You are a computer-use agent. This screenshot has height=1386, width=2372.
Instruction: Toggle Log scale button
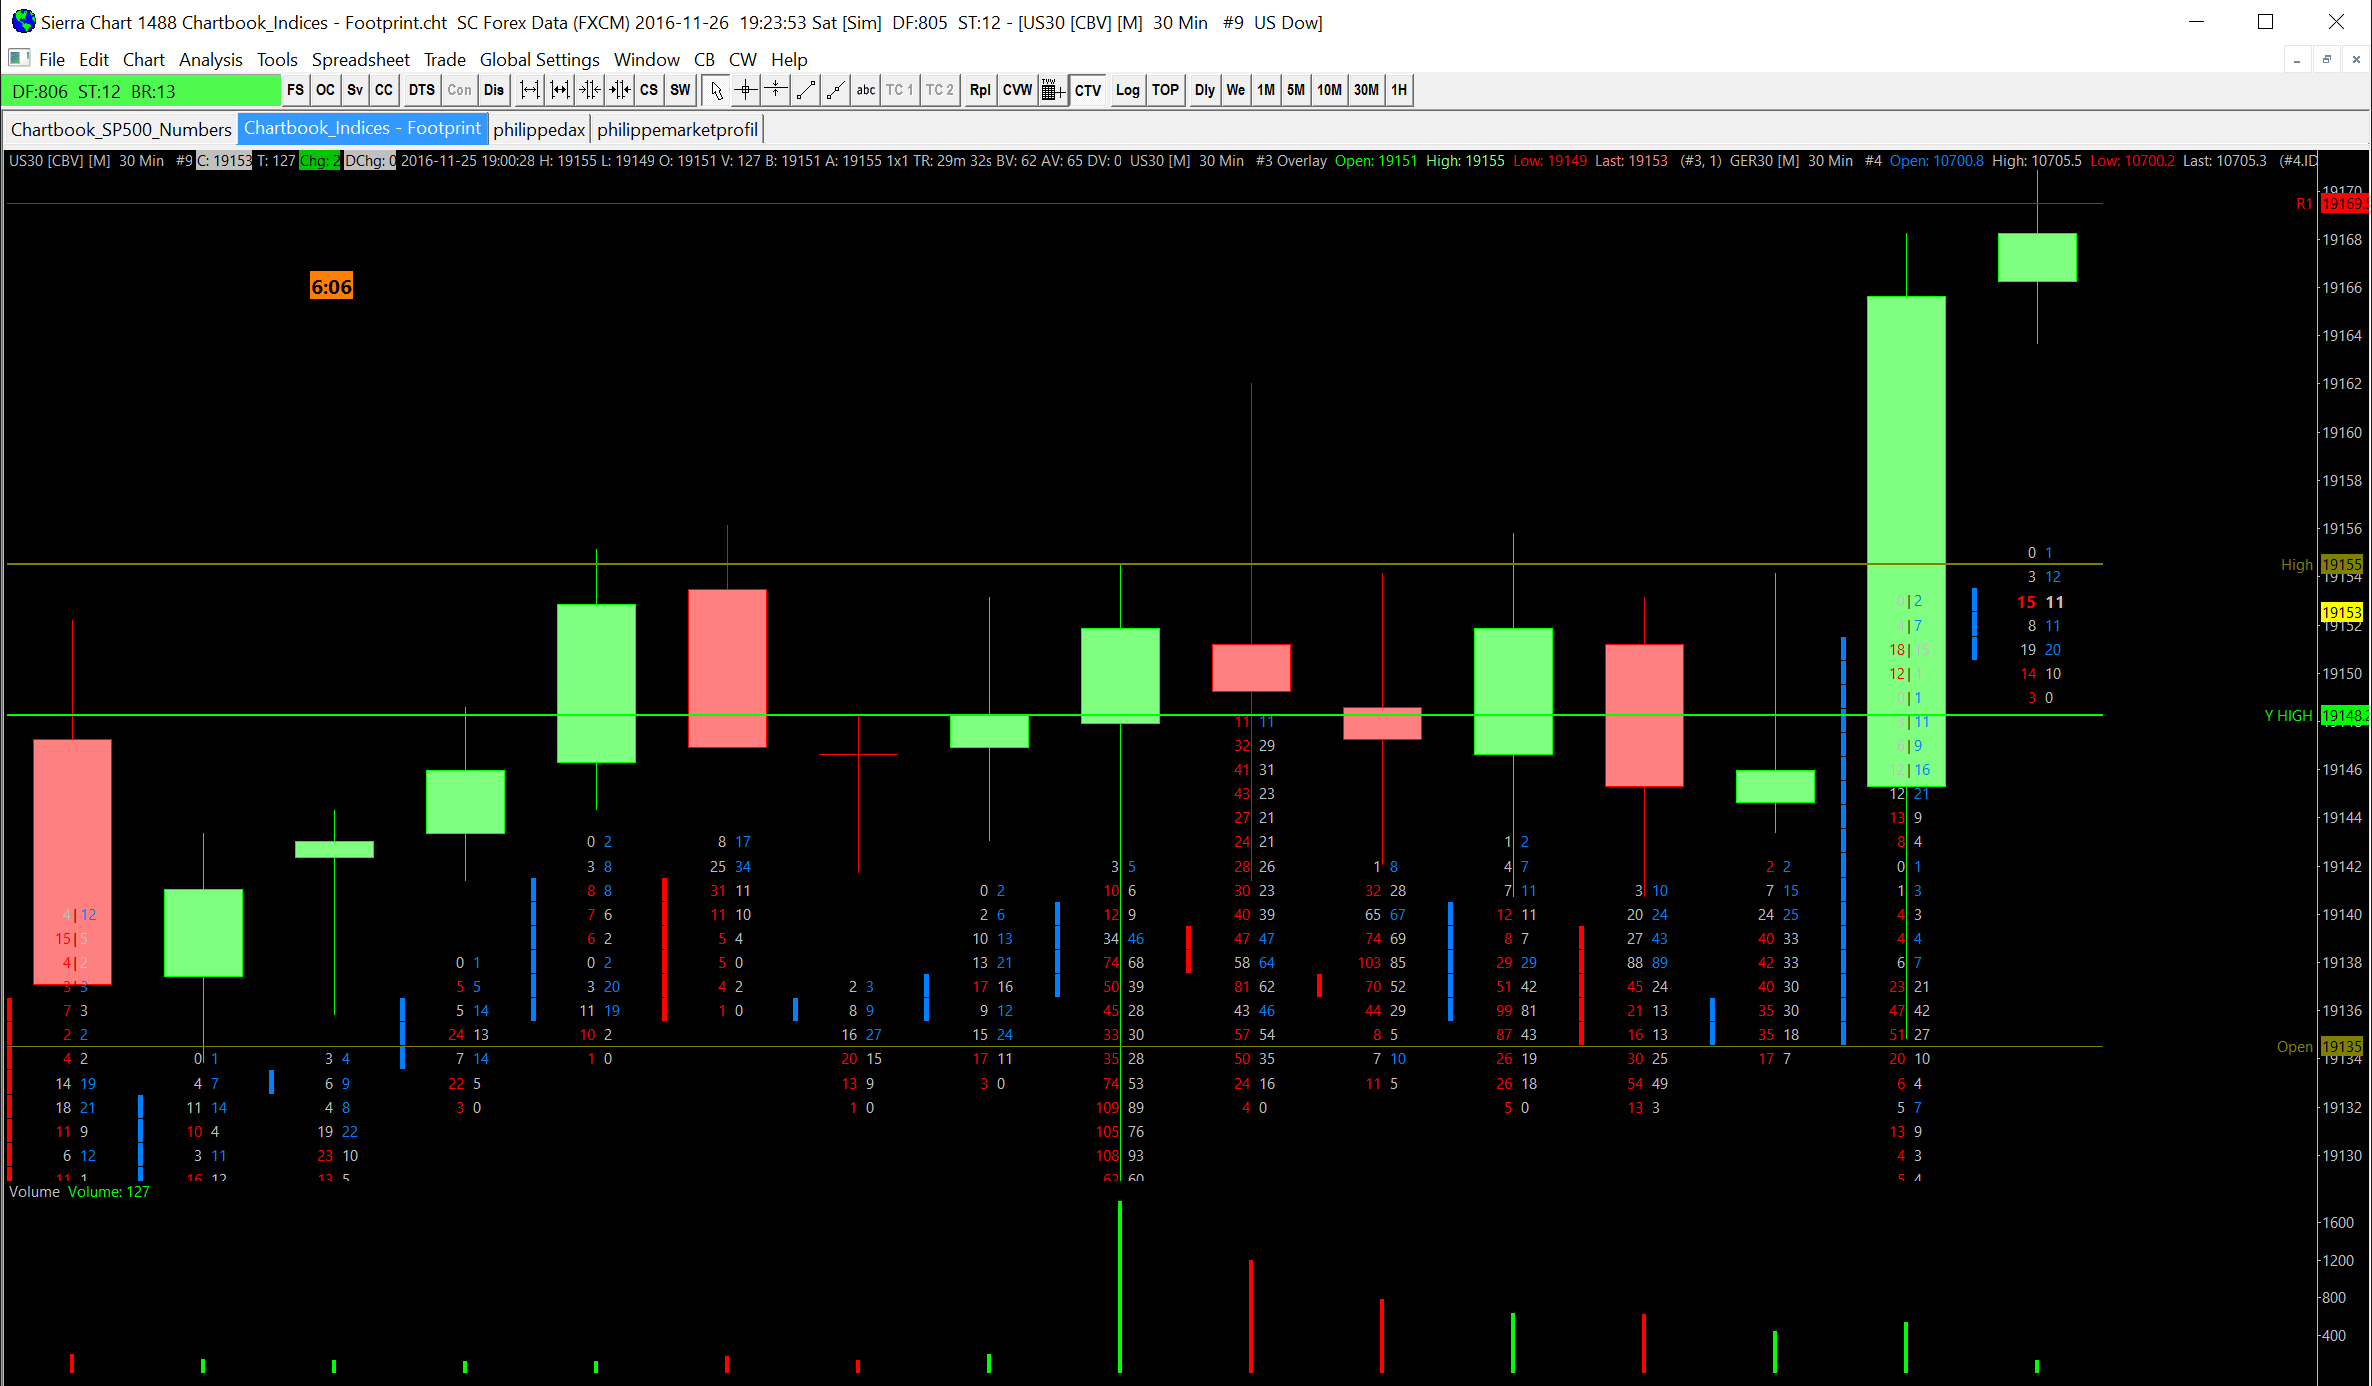pyautogui.click(x=1127, y=90)
